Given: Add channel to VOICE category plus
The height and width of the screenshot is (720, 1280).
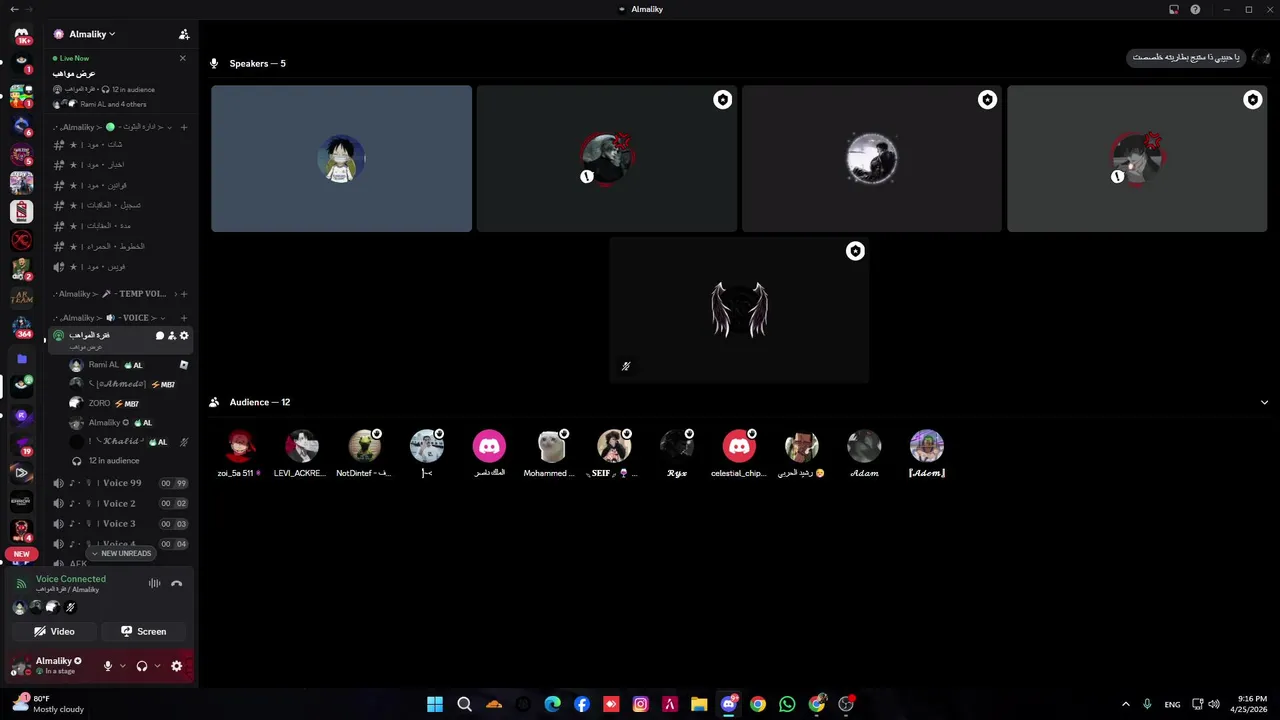Looking at the screenshot, I should pos(184,318).
